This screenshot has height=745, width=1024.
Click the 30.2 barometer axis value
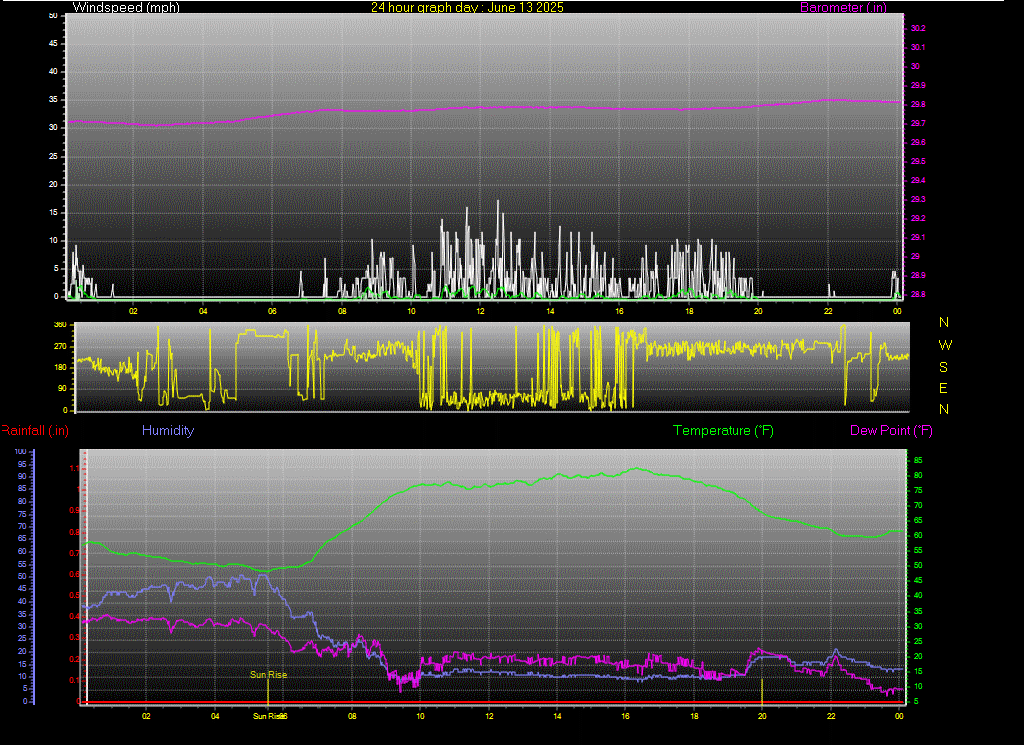(918, 28)
